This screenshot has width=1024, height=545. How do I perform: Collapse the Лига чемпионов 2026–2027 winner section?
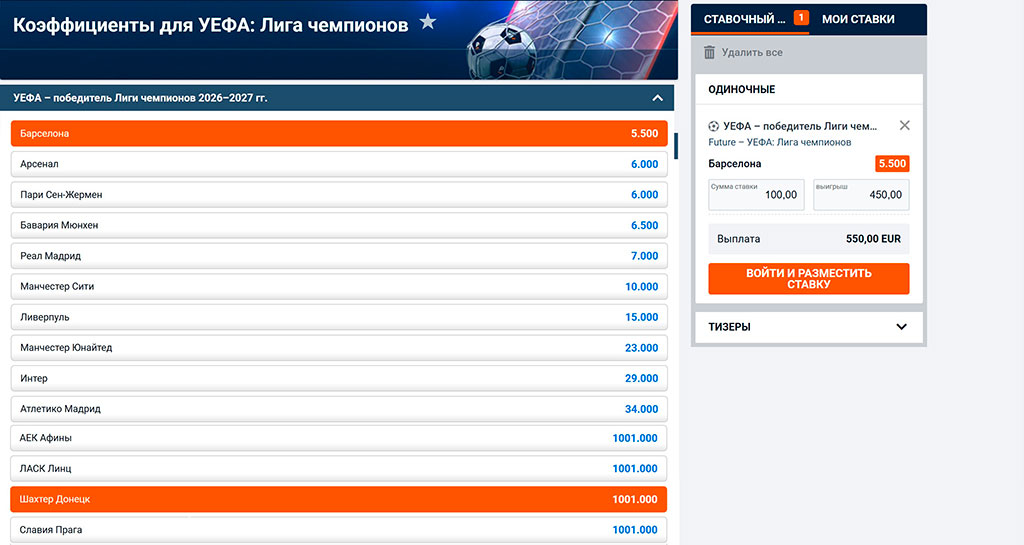[658, 98]
